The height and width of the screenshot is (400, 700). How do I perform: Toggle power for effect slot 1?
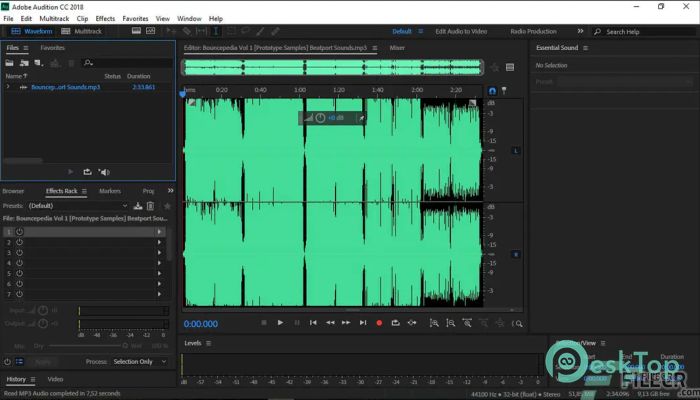tap(20, 232)
